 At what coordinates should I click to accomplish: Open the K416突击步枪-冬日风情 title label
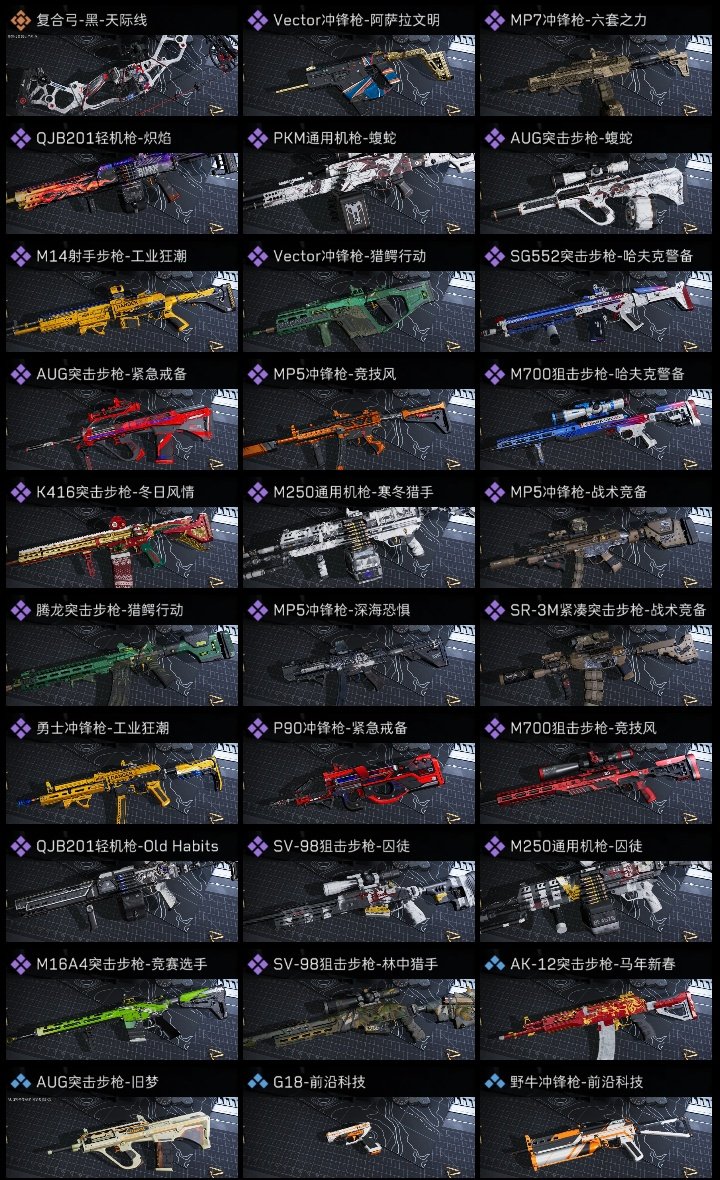click(x=115, y=492)
